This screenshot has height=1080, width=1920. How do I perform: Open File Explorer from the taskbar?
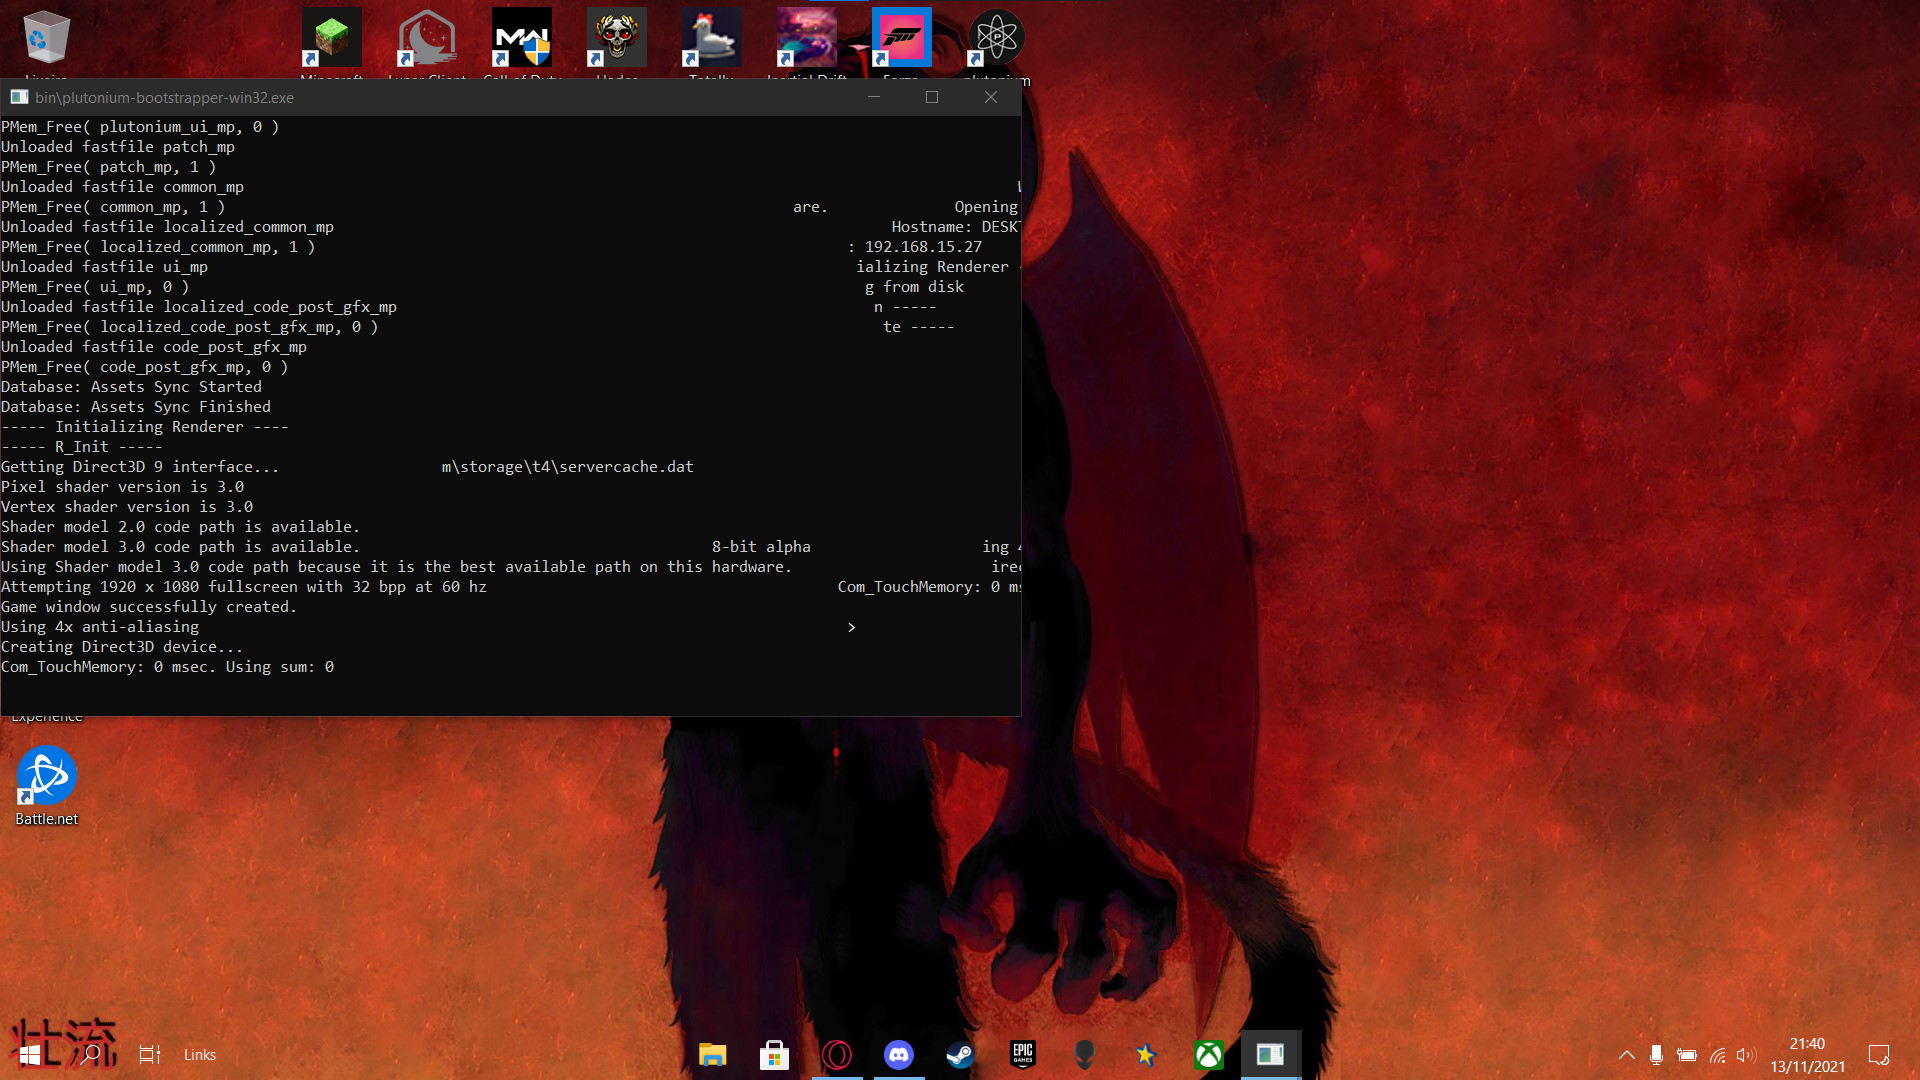(713, 1054)
